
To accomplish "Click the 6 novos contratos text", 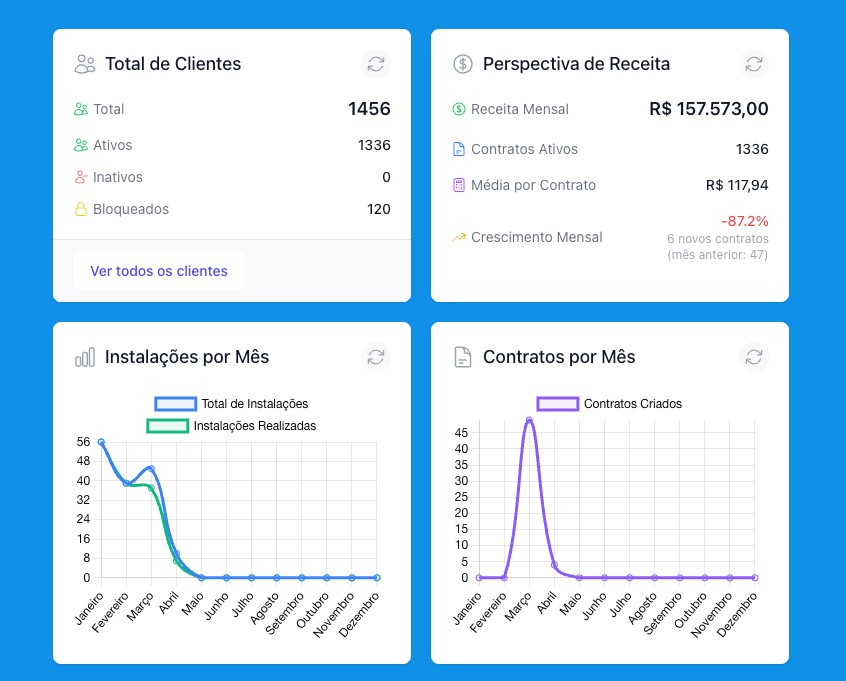I will click(718, 239).
